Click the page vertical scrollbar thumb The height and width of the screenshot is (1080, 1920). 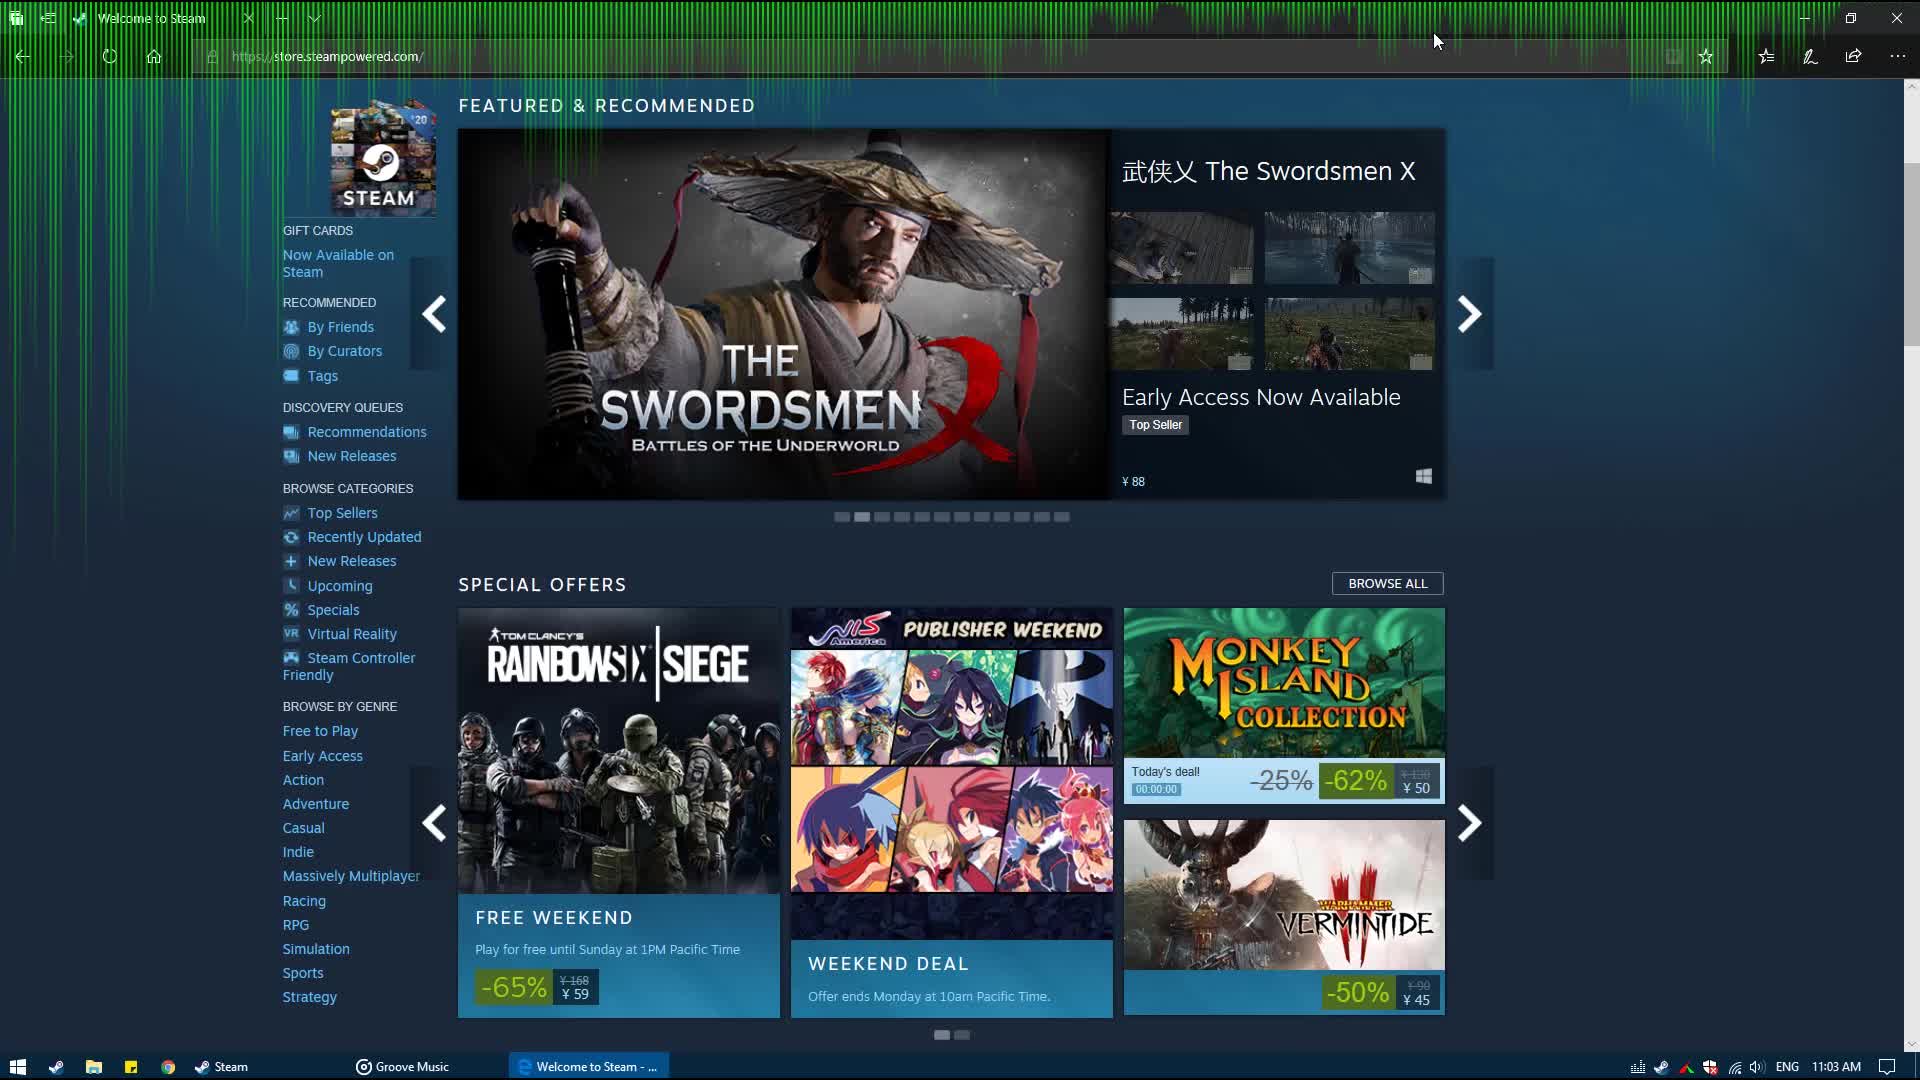point(1911,255)
